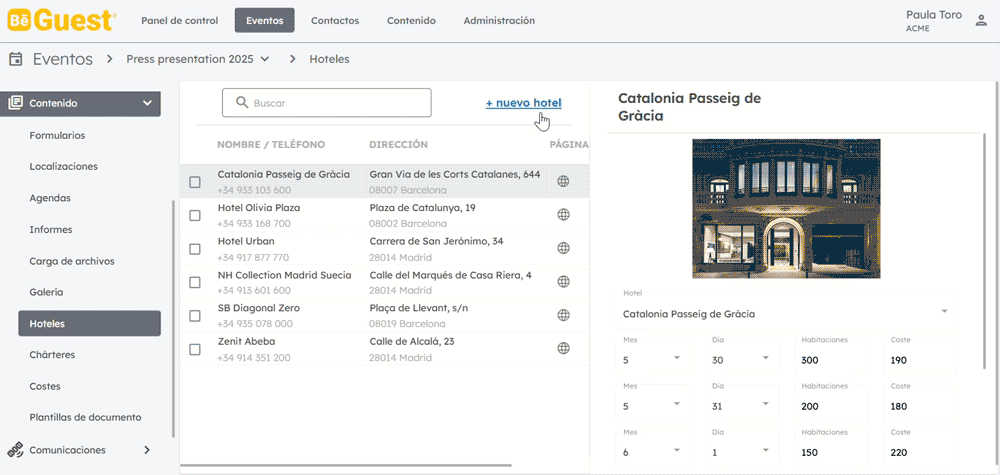The width and height of the screenshot is (1000, 475).
Task: Switch to the Eventos top tab
Action: [x=265, y=20]
